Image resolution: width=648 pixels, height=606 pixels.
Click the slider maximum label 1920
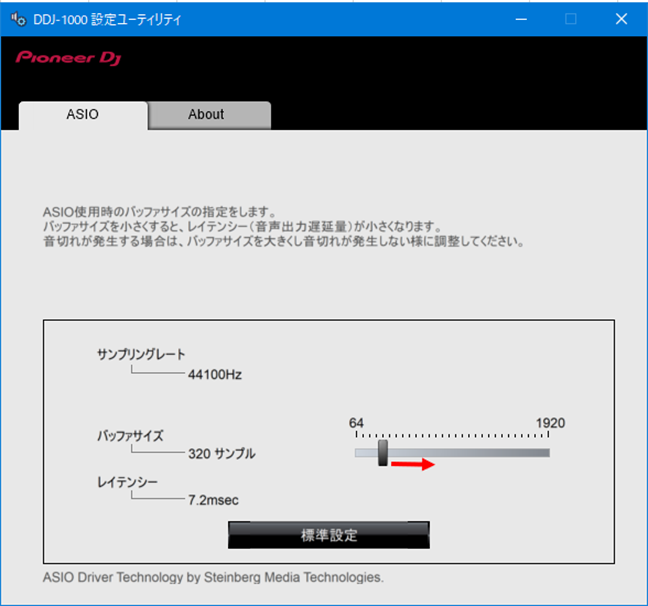[x=550, y=423]
